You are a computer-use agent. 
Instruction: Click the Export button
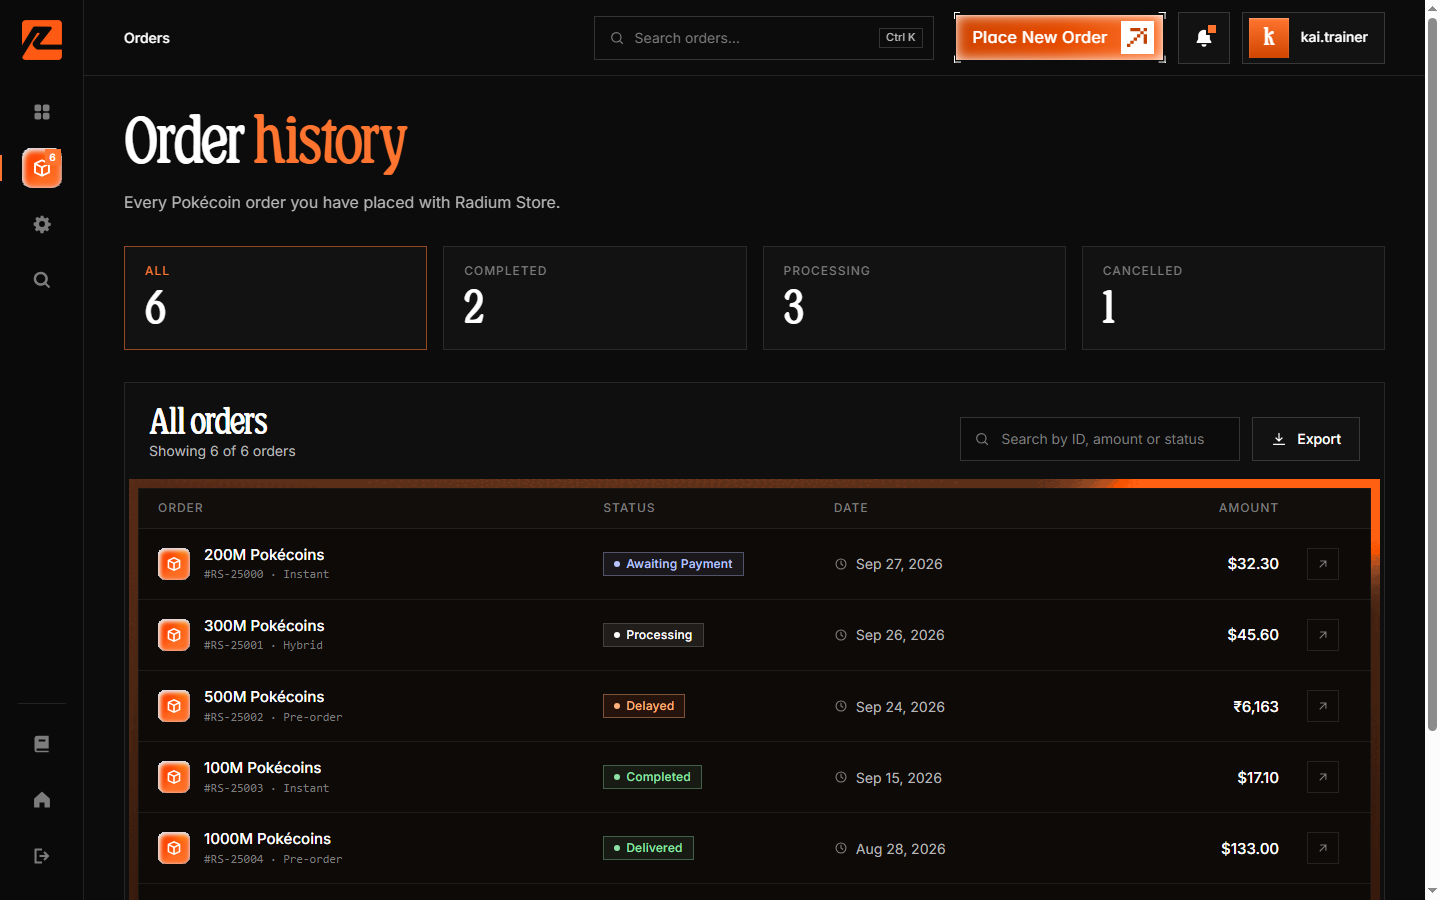click(x=1306, y=439)
